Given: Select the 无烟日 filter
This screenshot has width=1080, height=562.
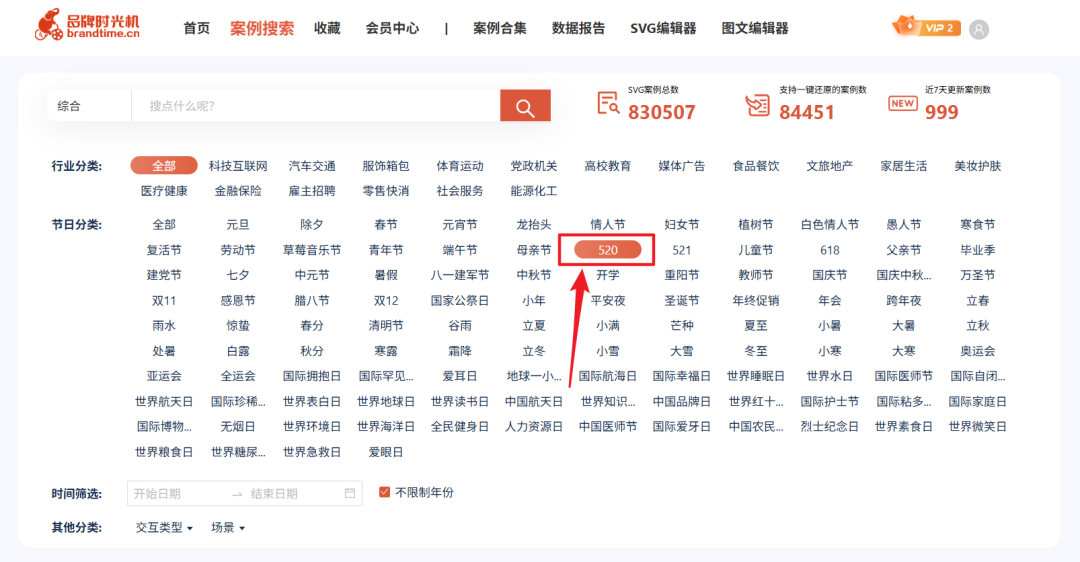Looking at the screenshot, I should [238, 426].
